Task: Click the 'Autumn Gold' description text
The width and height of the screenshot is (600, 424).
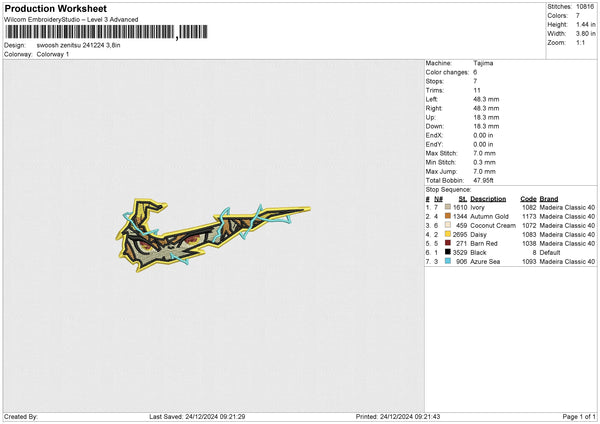Action: point(489,217)
